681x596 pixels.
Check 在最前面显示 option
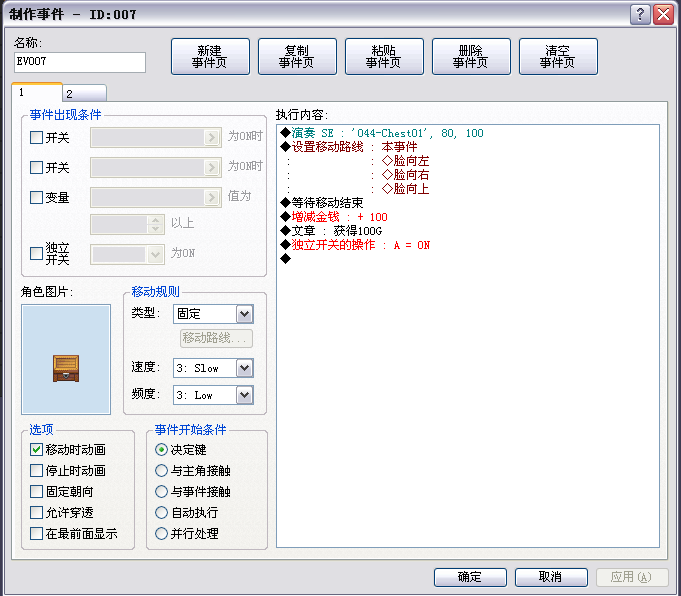tap(36, 533)
